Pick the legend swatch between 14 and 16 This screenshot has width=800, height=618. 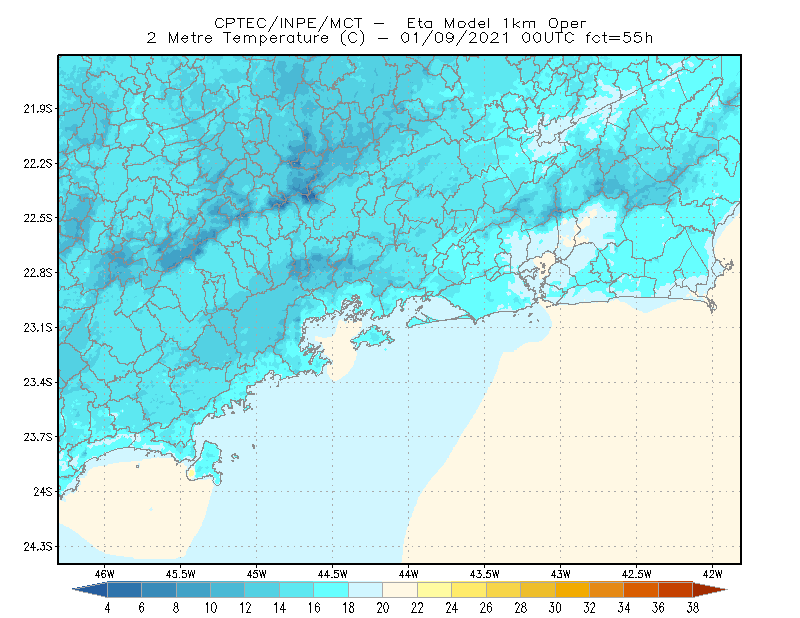point(296,590)
